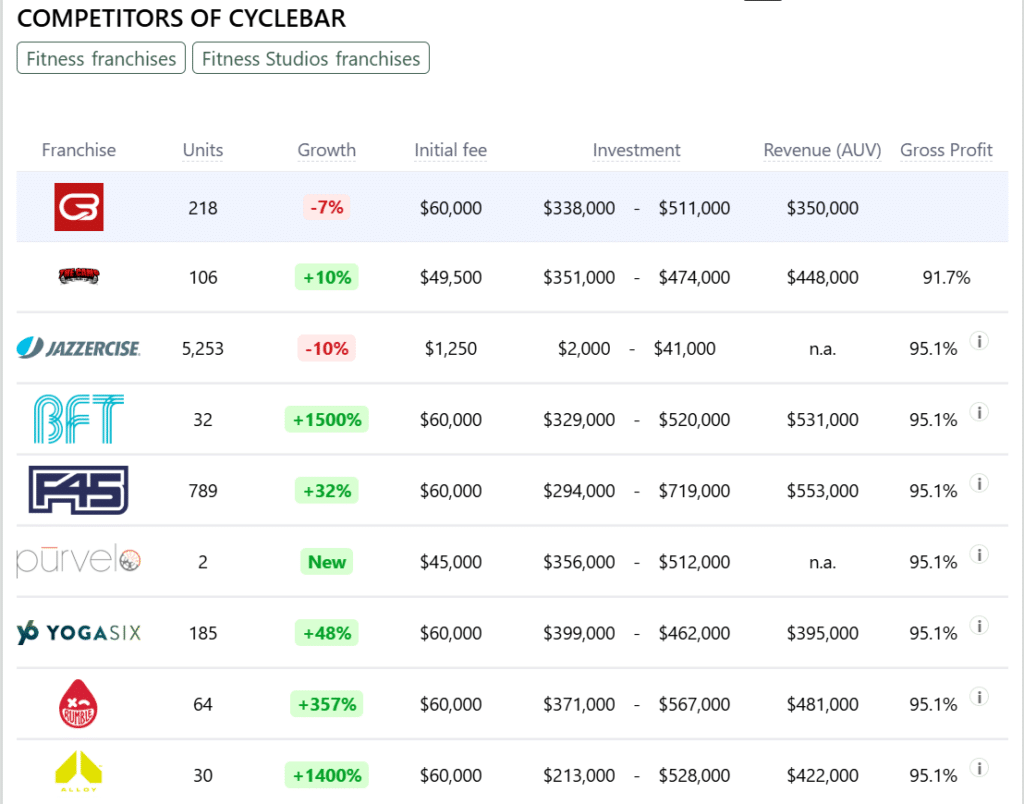Click the 5,253 units value
1024x804 pixels.
coord(202,348)
